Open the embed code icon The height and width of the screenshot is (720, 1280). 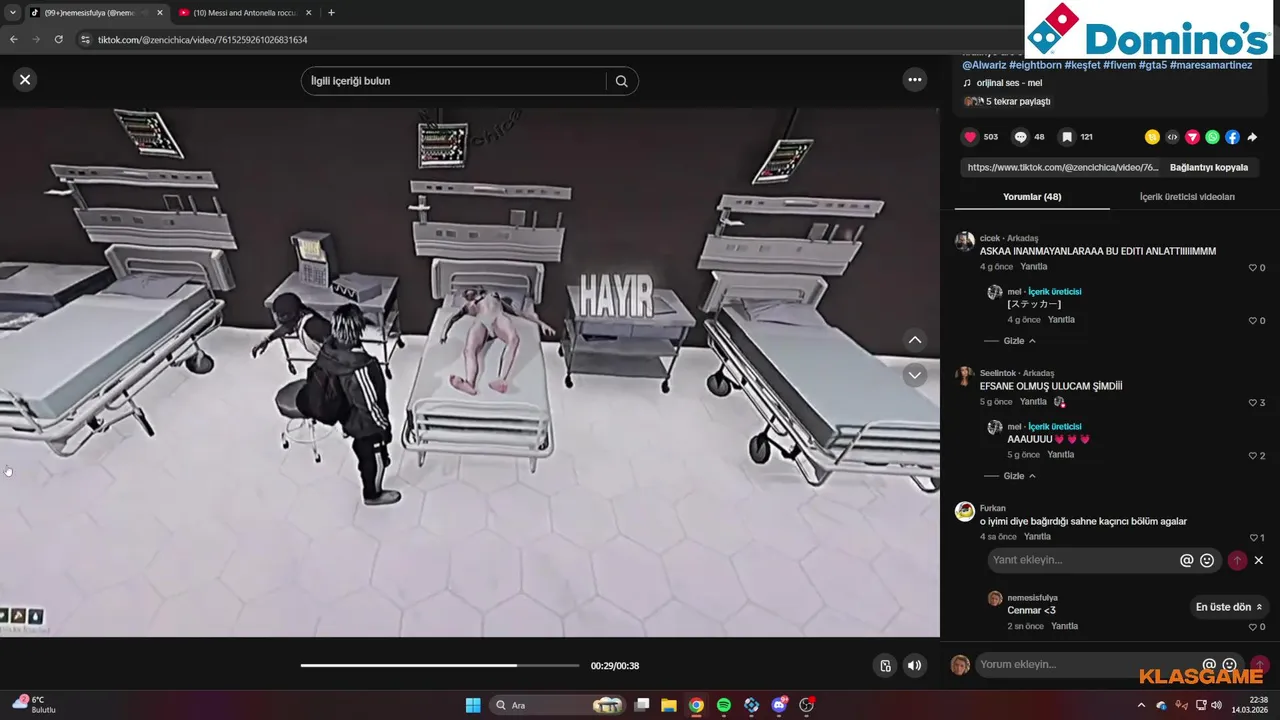point(1172,137)
